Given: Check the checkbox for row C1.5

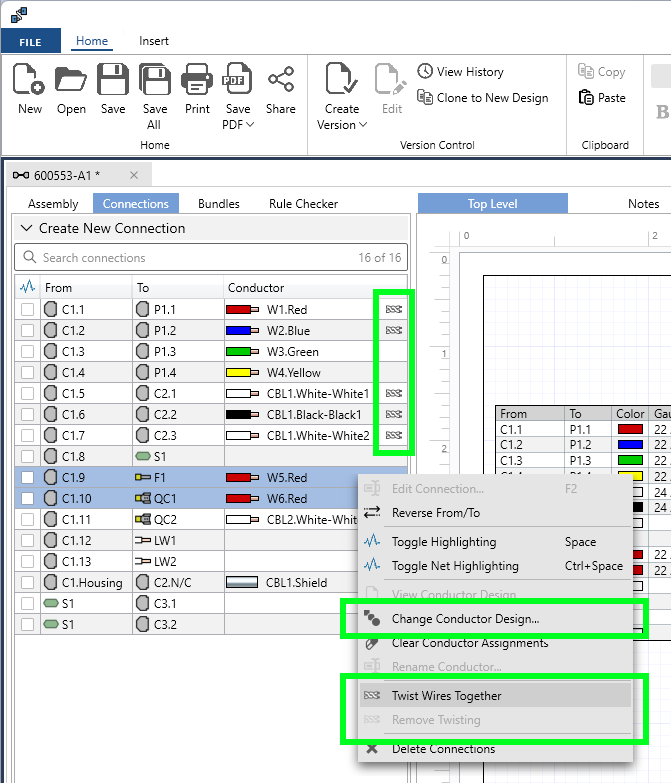Looking at the screenshot, I should pyautogui.click(x=27, y=393).
